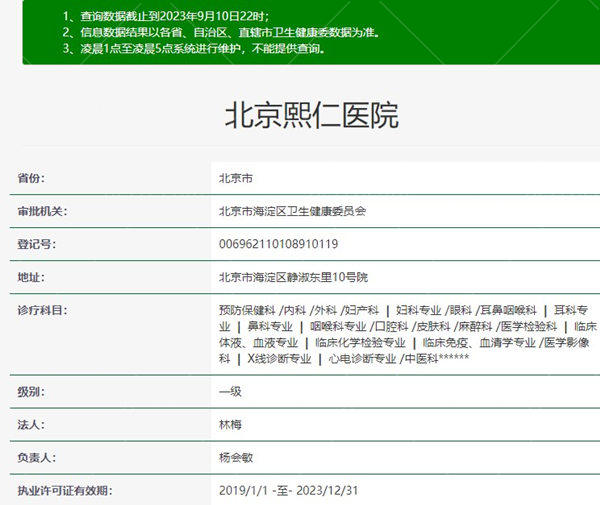Select the hospital title 北京熙仁医院
600x505 pixels.
[312, 115]
